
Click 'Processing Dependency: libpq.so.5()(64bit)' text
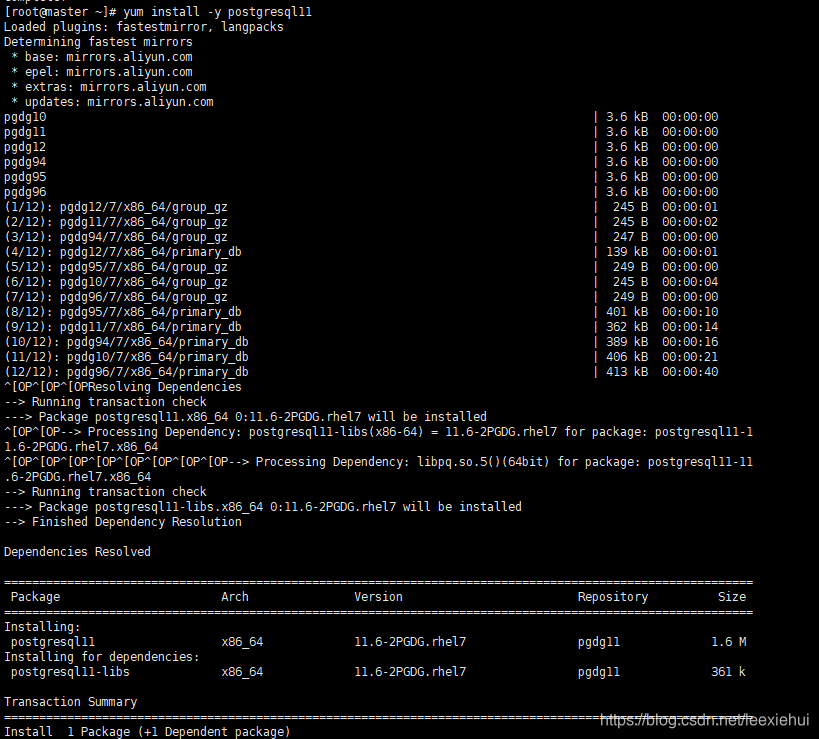402,462
